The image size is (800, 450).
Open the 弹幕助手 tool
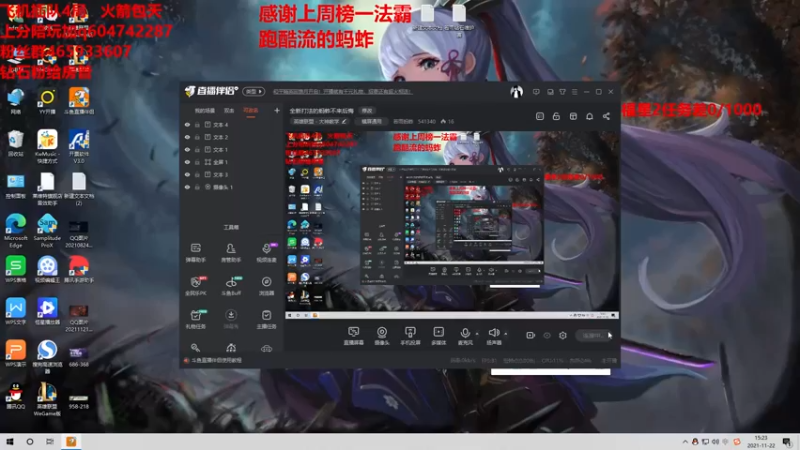[195, 253]
